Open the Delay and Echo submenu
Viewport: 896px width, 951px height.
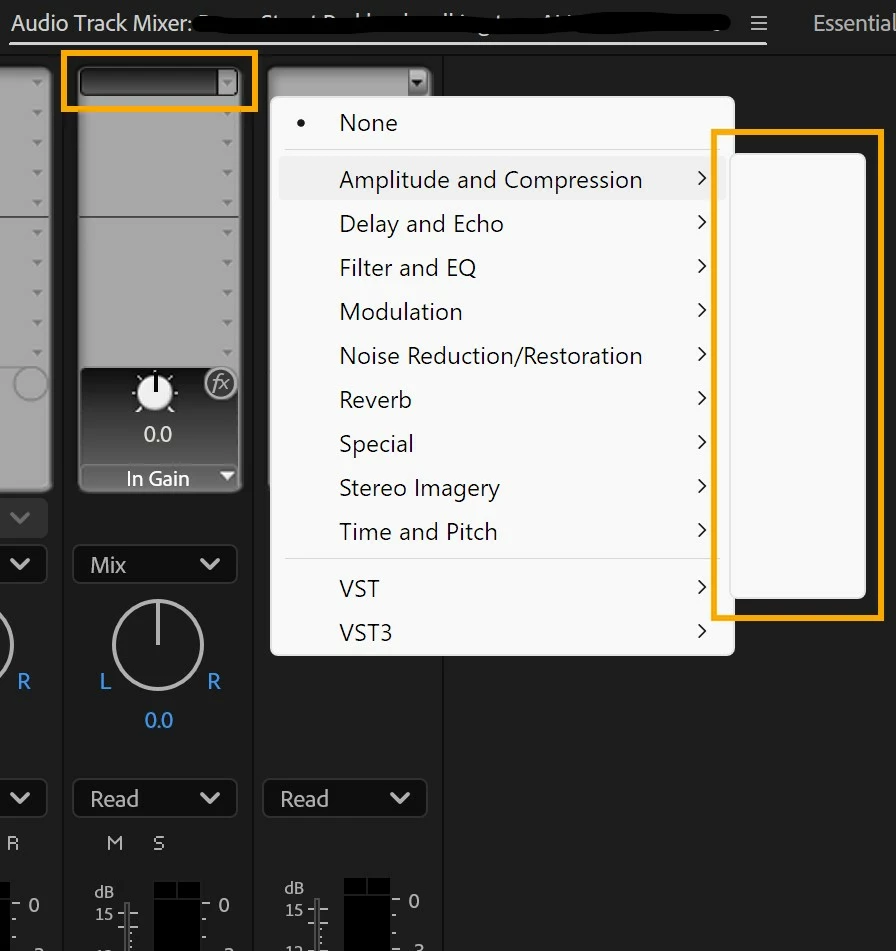coord(502,224)
